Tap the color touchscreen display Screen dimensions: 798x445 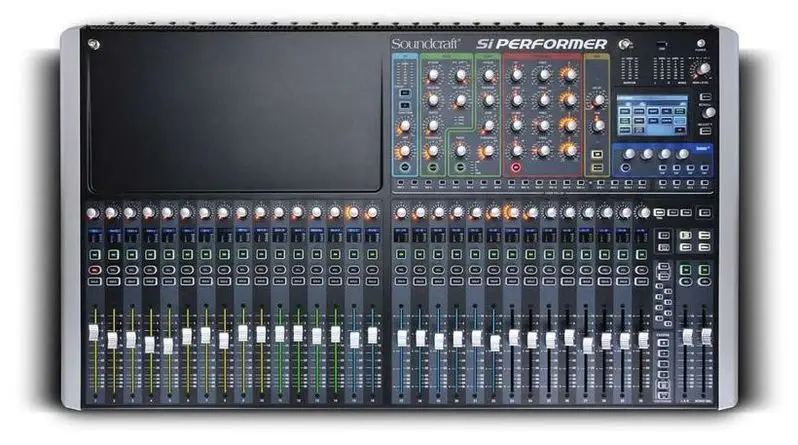[x=652, y=115]
